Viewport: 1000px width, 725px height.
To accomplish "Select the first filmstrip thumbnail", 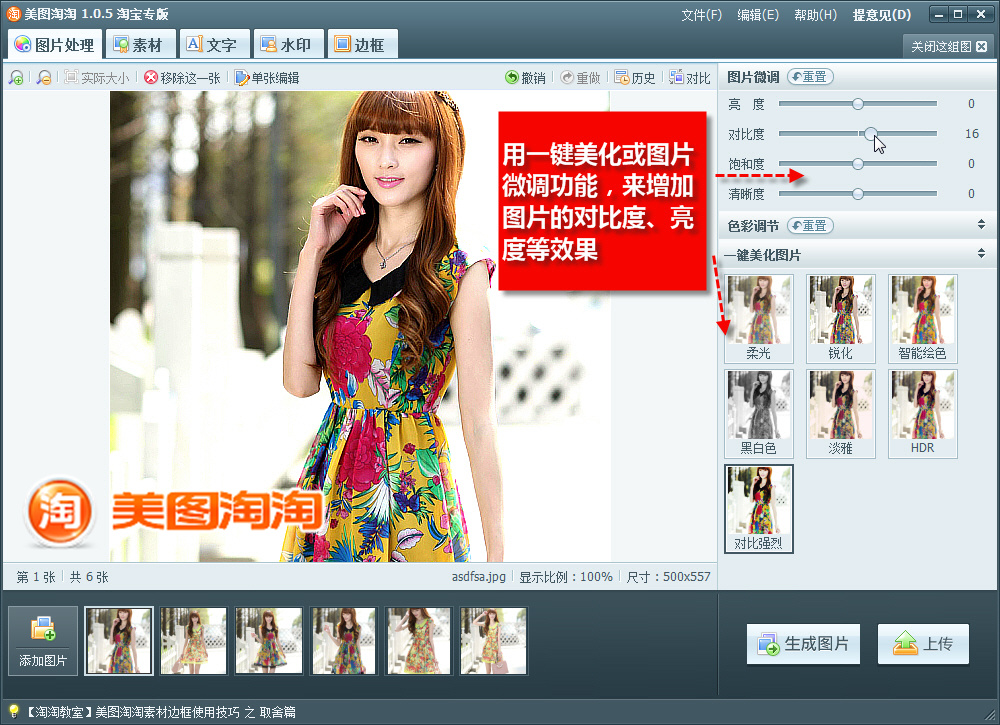I will coord(119,641).
